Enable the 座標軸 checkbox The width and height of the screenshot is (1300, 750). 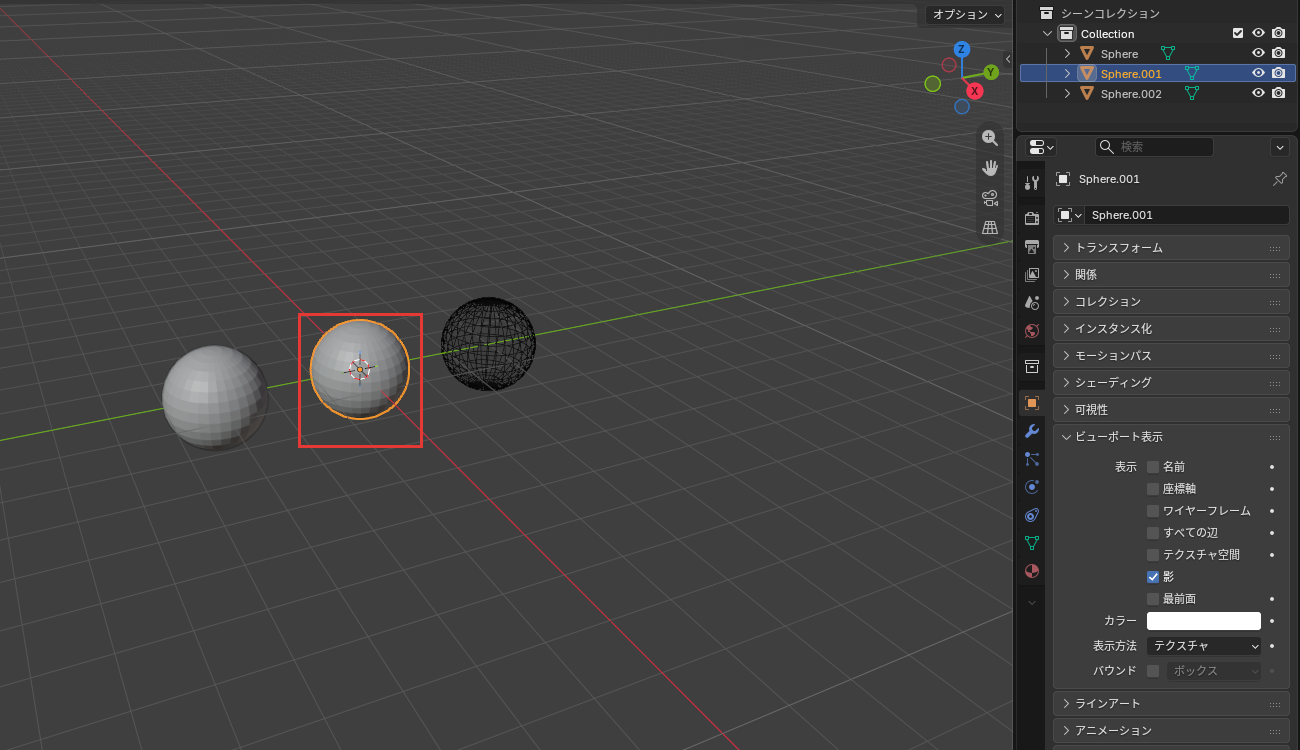[x=1153, y=489]
